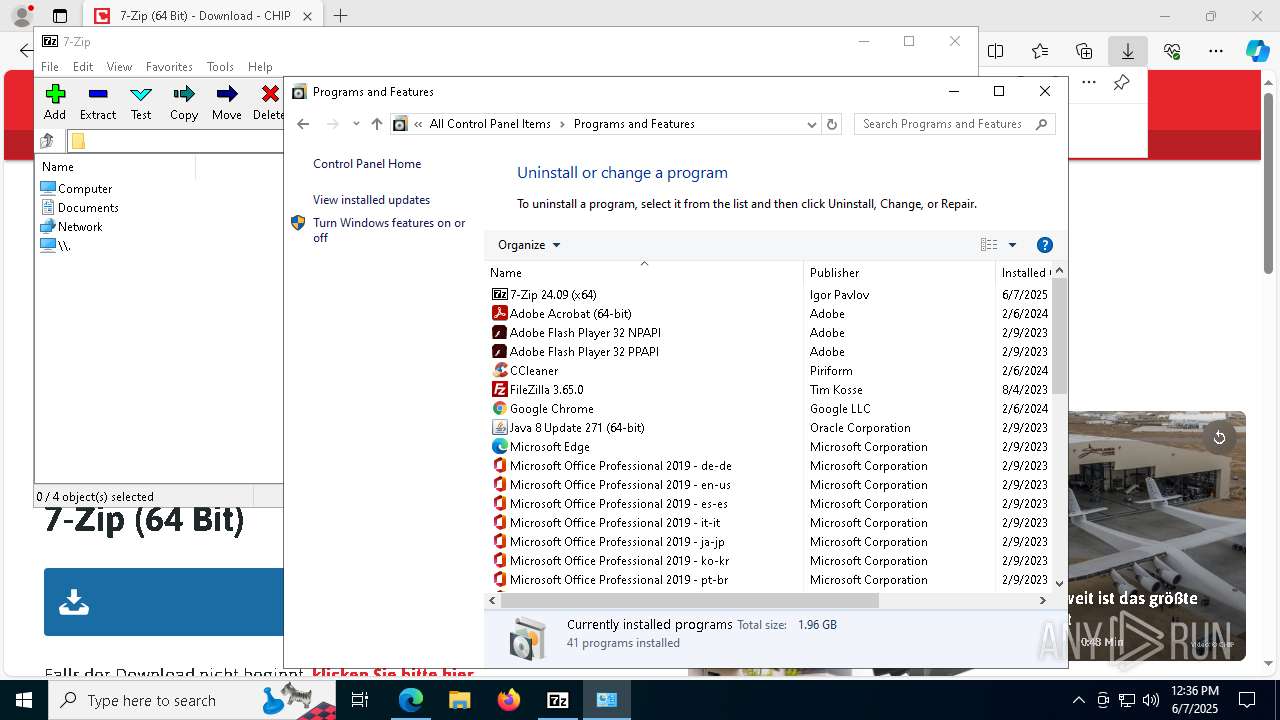Expand the view options dropdown arrow
This screenshot has width=1280, height=720.
pos(1012,245)
